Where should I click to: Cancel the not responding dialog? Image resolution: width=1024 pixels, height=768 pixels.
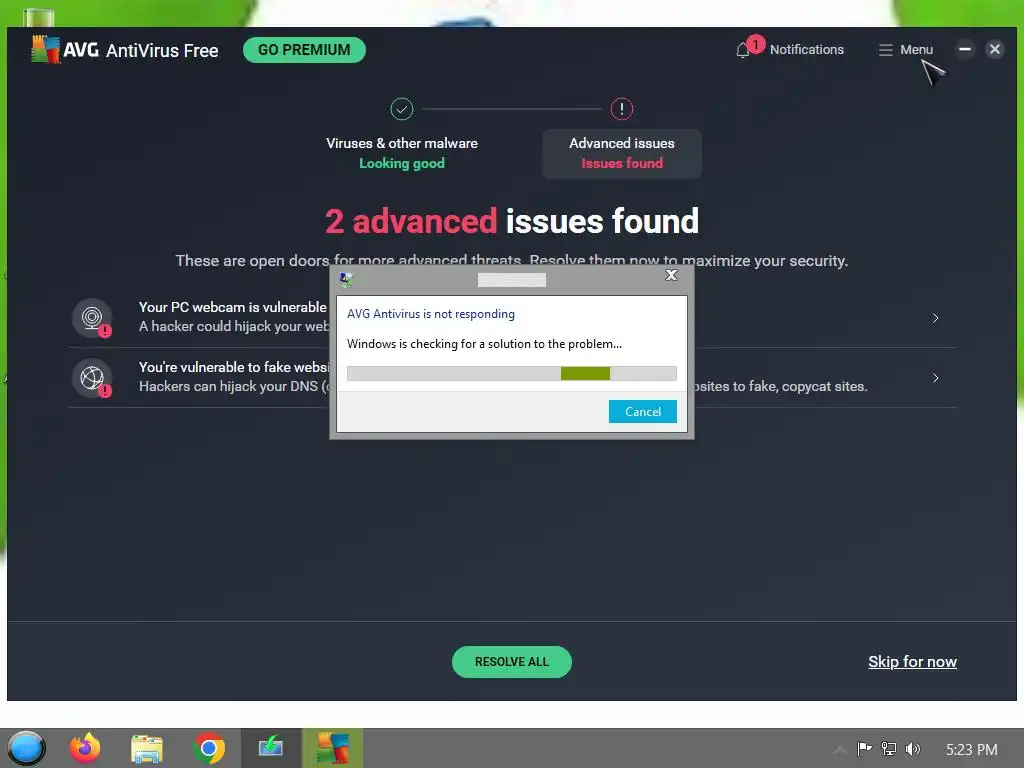643,411
